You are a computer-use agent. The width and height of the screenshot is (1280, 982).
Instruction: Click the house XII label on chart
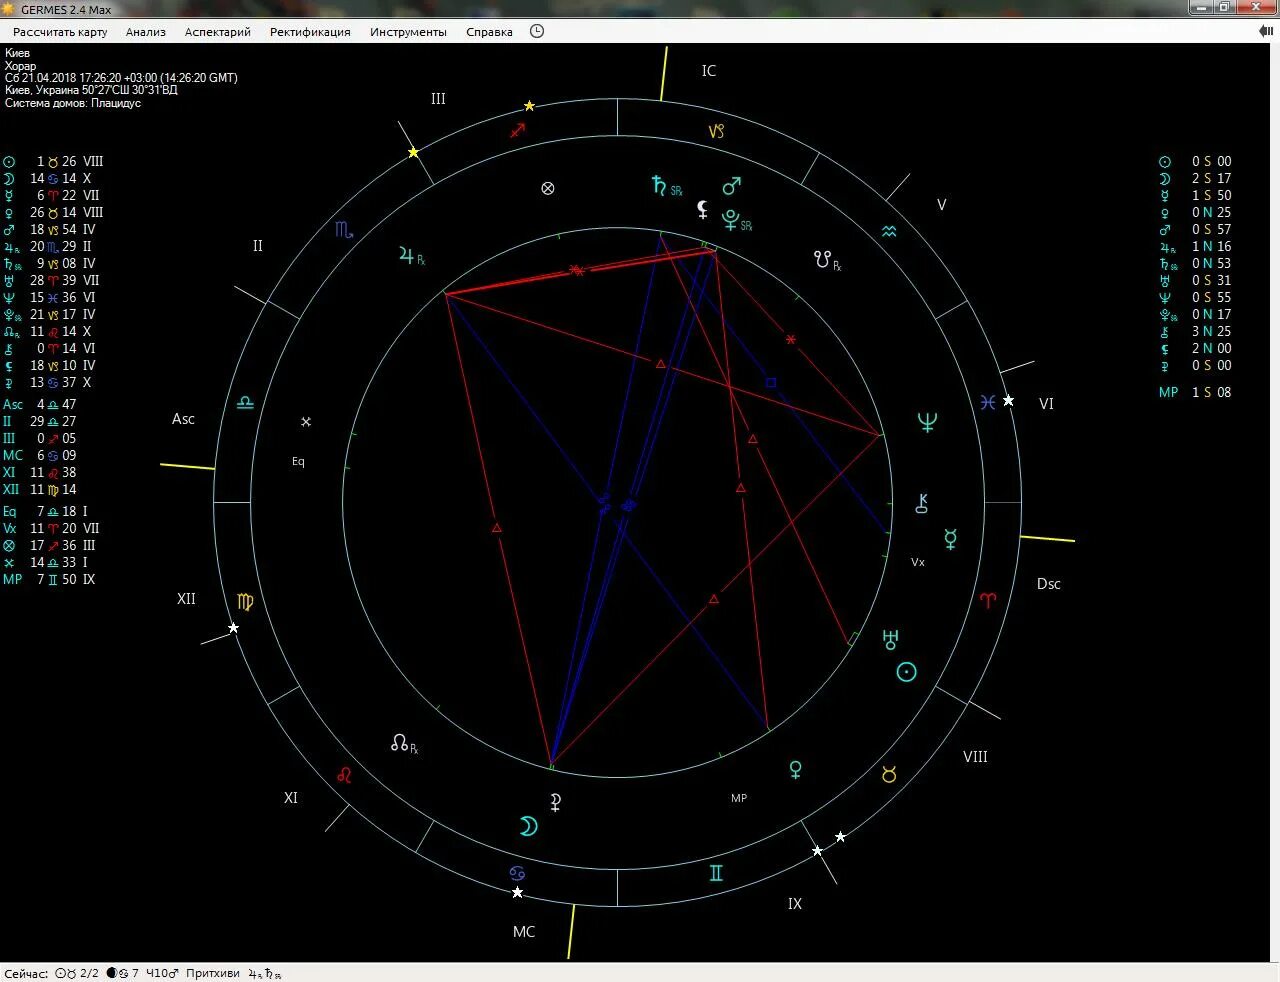186,599
